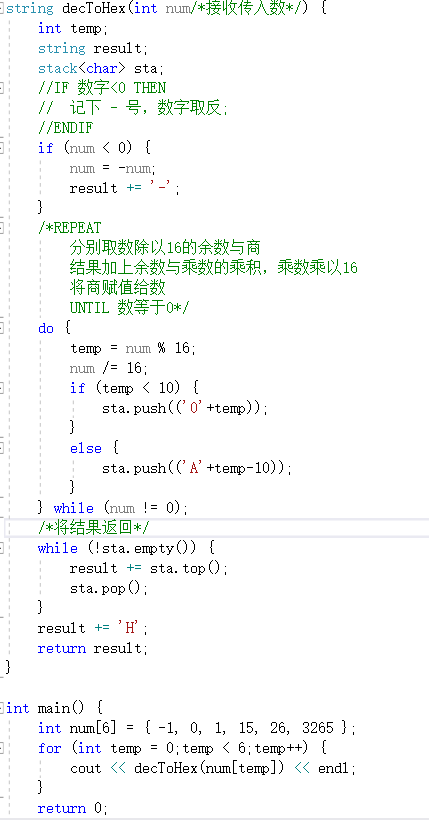429x820 pixels.
Task: Collapse the if (temp < 10) block
Action: tap(2, 388)
